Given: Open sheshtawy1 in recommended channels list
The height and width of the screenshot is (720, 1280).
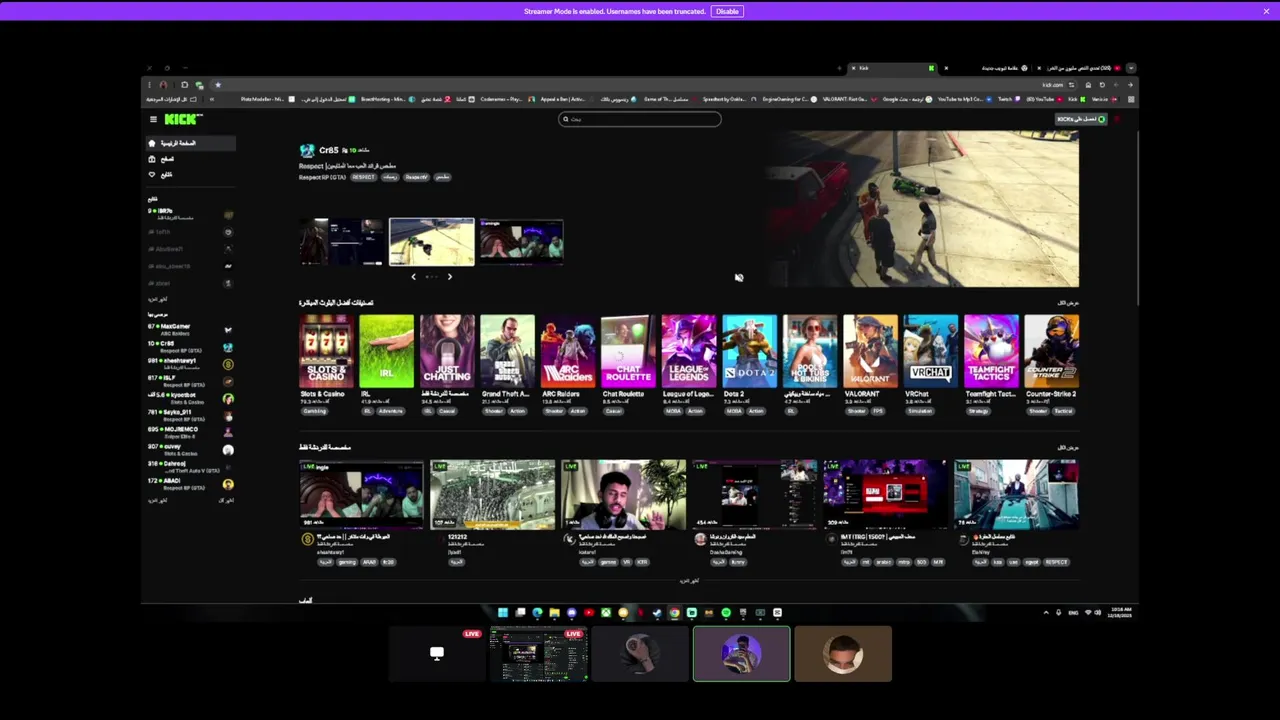Looking at the screenshot, I should pos(190,364).
